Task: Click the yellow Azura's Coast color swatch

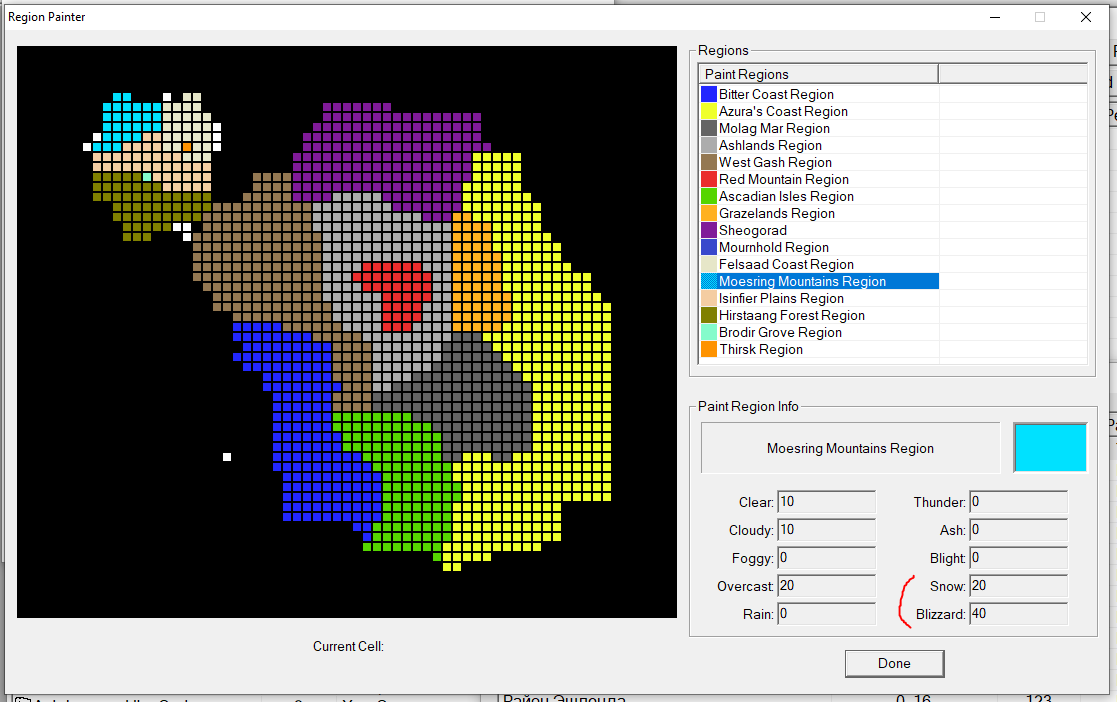Action: (x=709, y=111)
